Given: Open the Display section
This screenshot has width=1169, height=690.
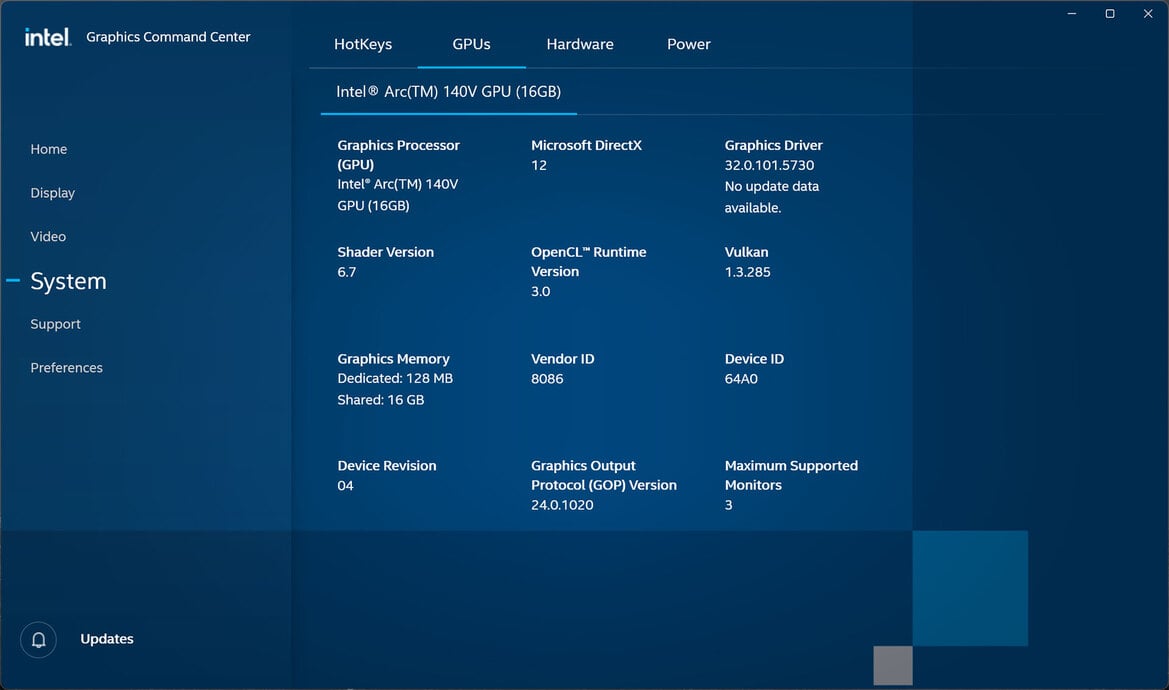Looking at the screenshot, I should pos(52,193).
